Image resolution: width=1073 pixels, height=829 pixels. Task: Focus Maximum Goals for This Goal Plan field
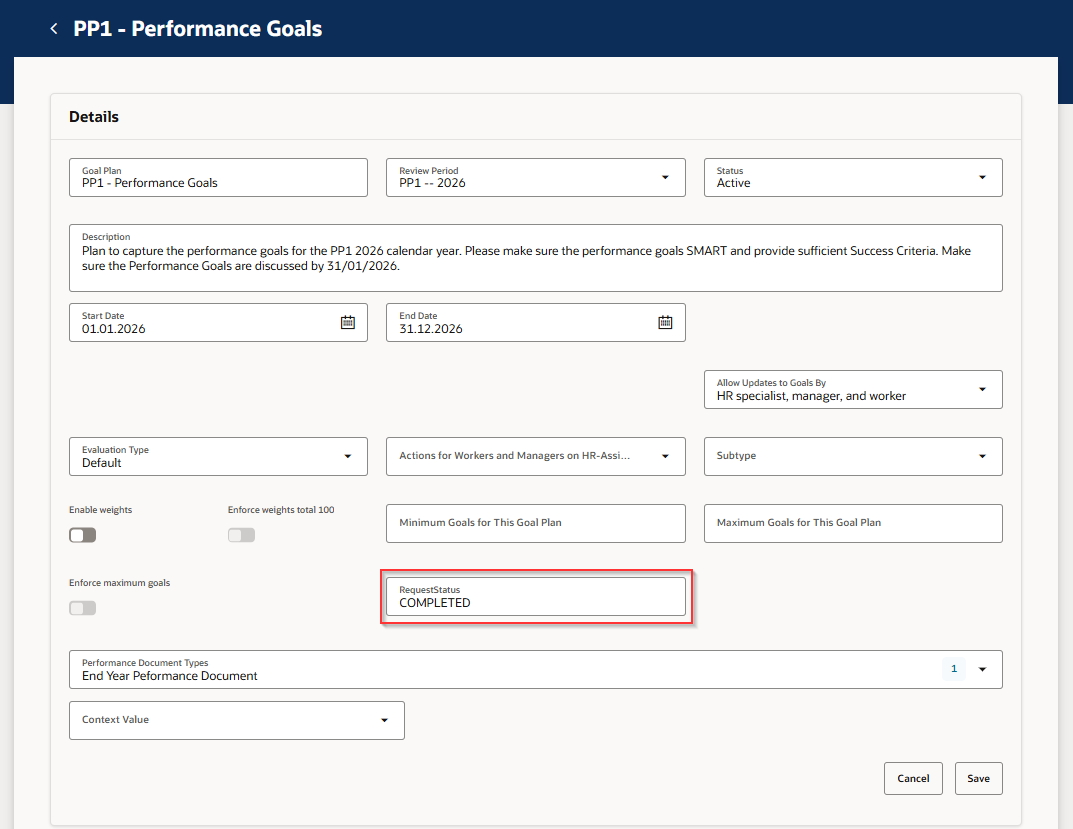pos(853,524)
